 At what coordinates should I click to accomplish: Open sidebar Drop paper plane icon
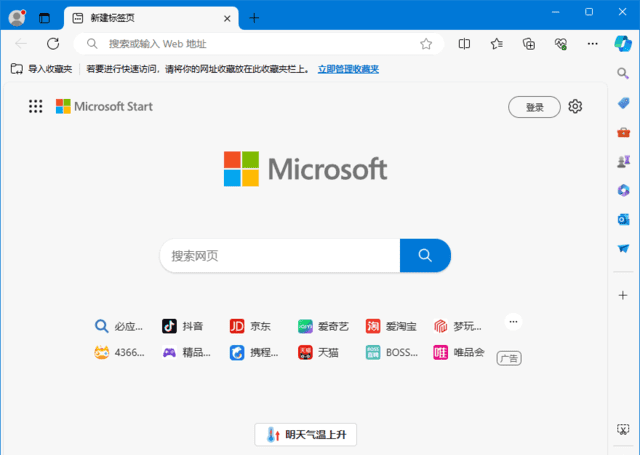tap(623, 249)
